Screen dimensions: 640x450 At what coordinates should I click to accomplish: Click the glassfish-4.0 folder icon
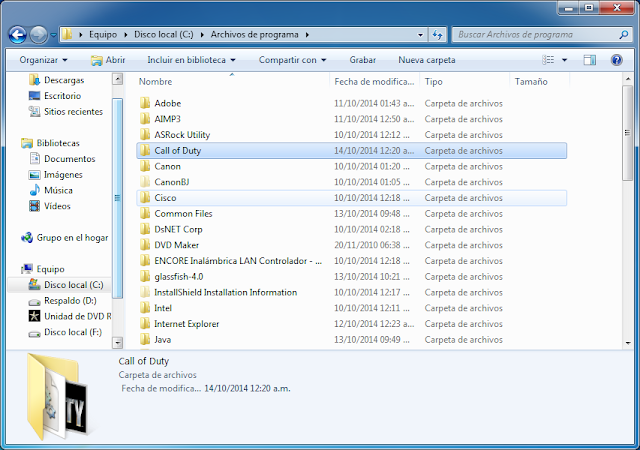tap(145, 277)
